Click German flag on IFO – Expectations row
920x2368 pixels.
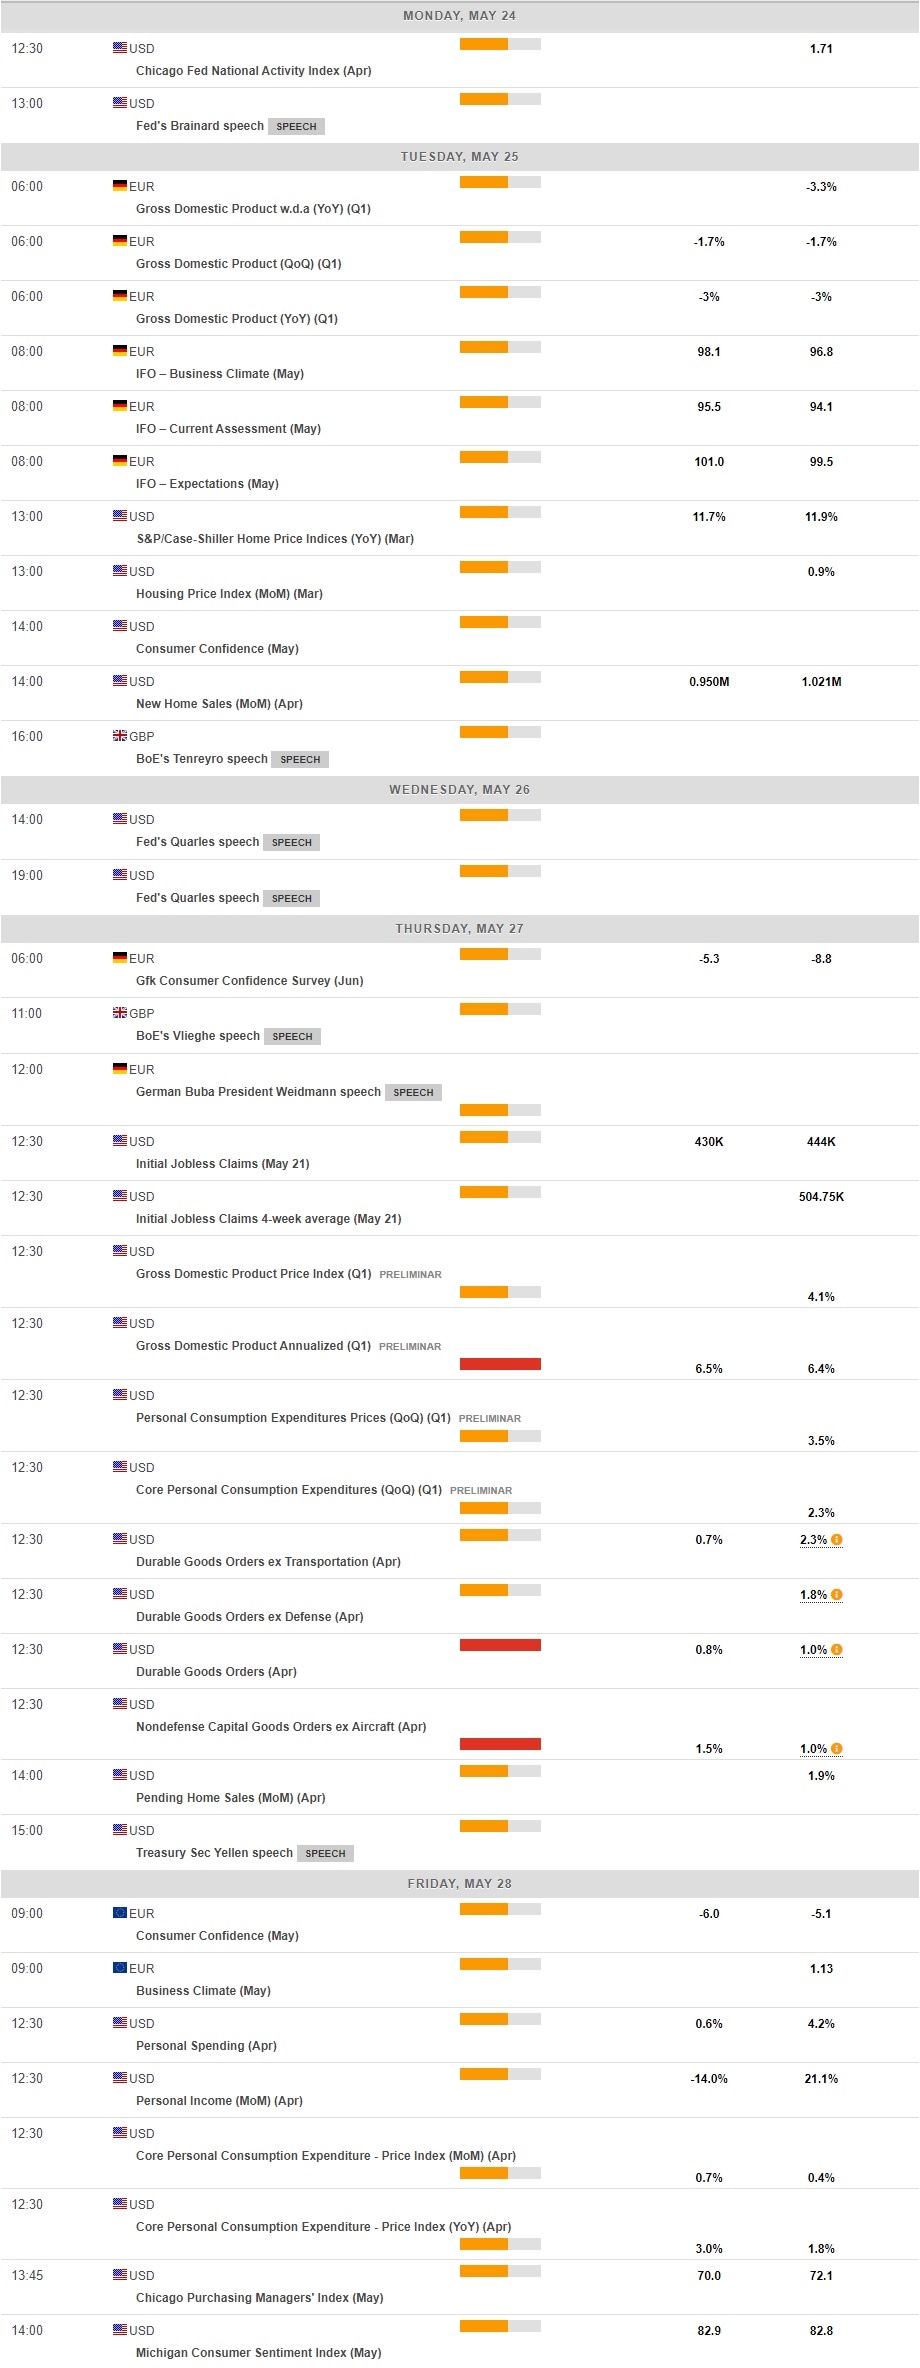[x=120, y=461]
